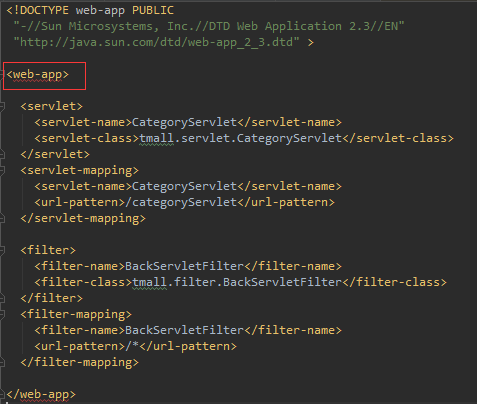The height and width of the screenshot is (404, 477).
Task: Collapse the fold marker beside opening <filter> tag
Action: pyautogui.click(x=2, y=250)
